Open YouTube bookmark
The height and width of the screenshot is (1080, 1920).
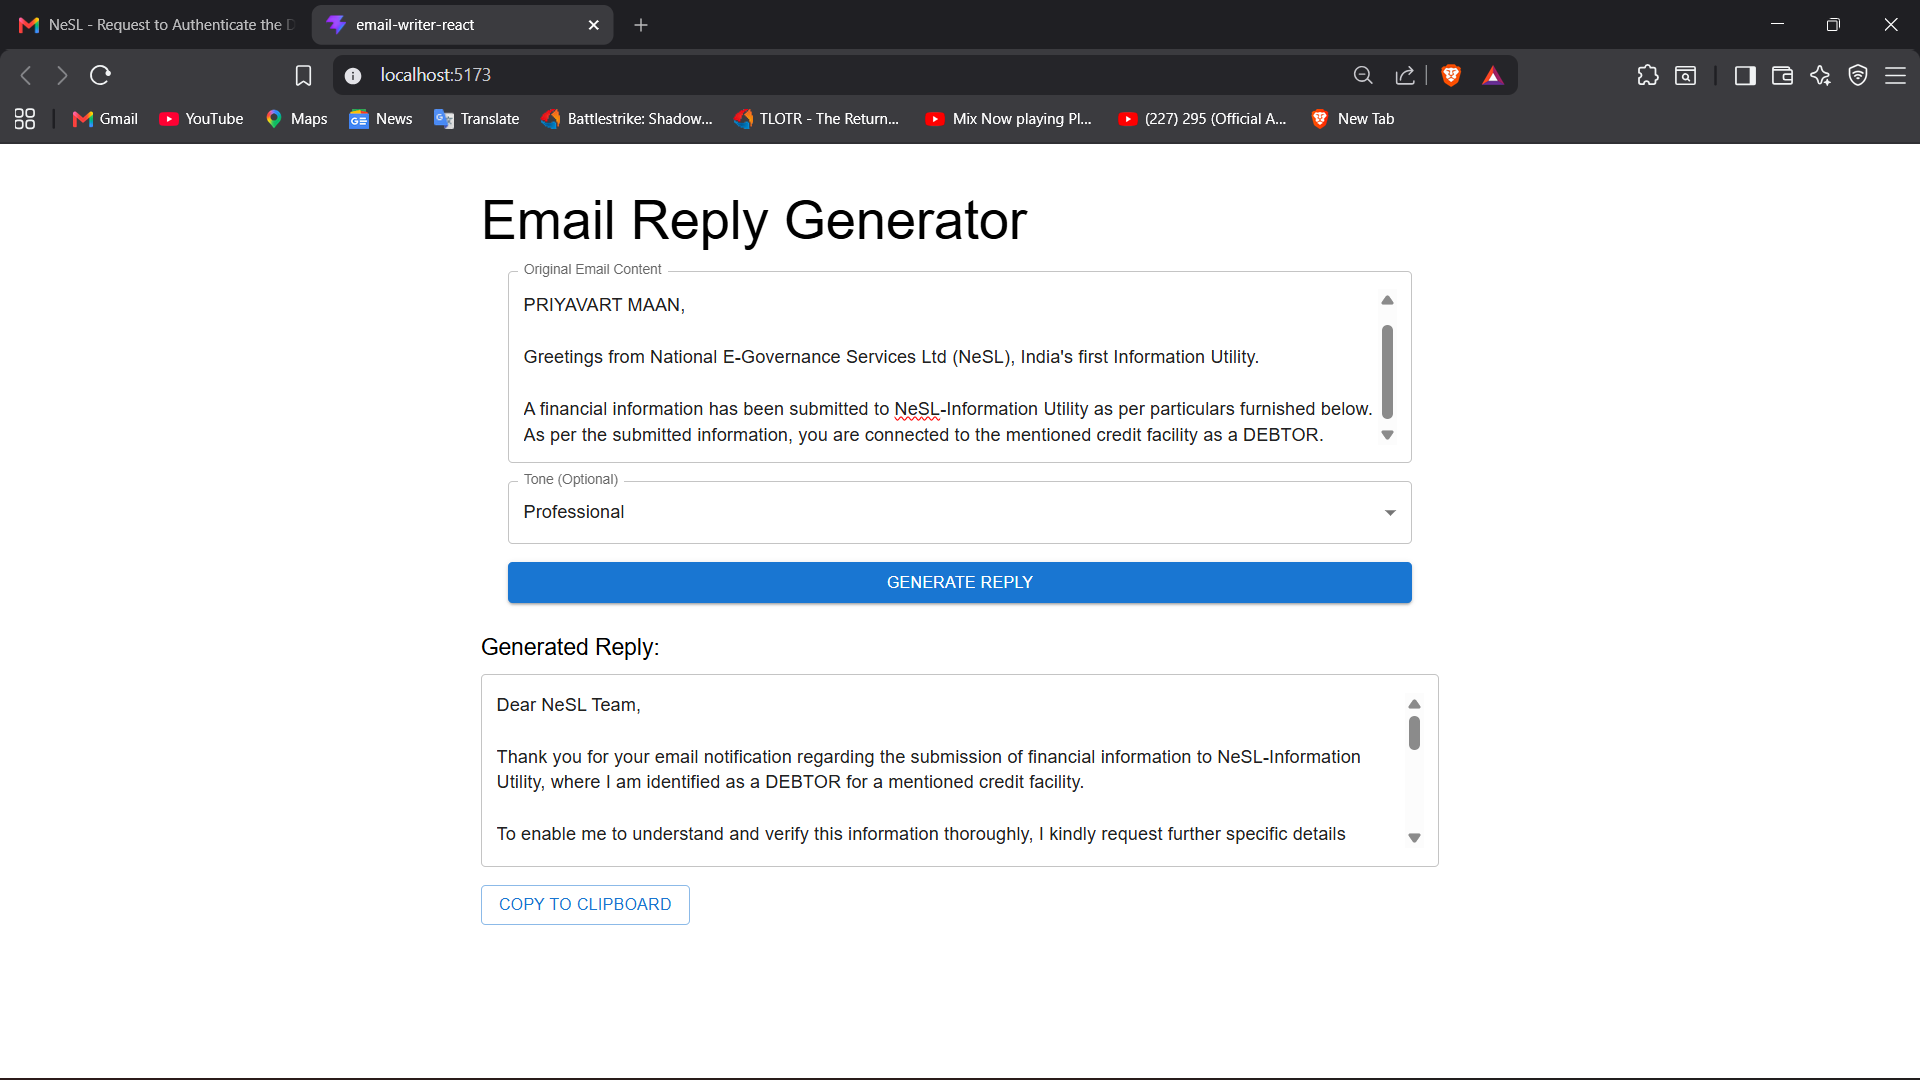tap(201, 119)
